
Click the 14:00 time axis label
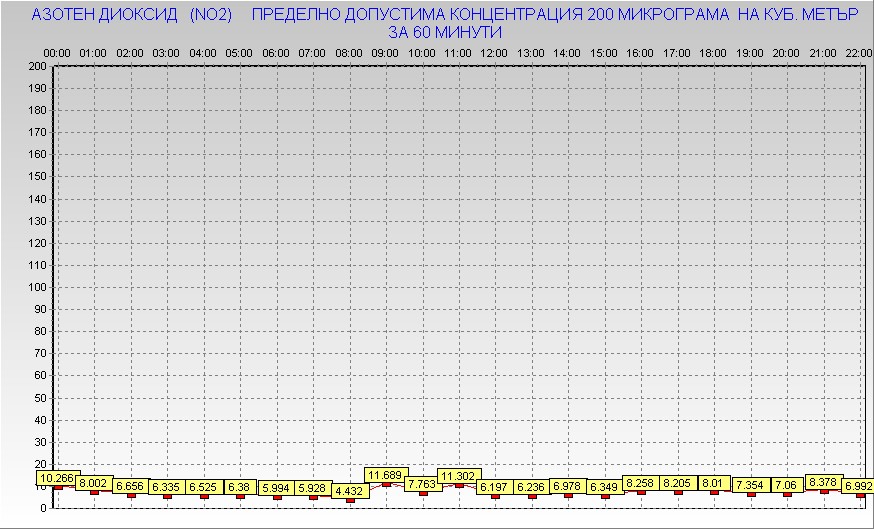pyautogui.click(x=567, y=54)
